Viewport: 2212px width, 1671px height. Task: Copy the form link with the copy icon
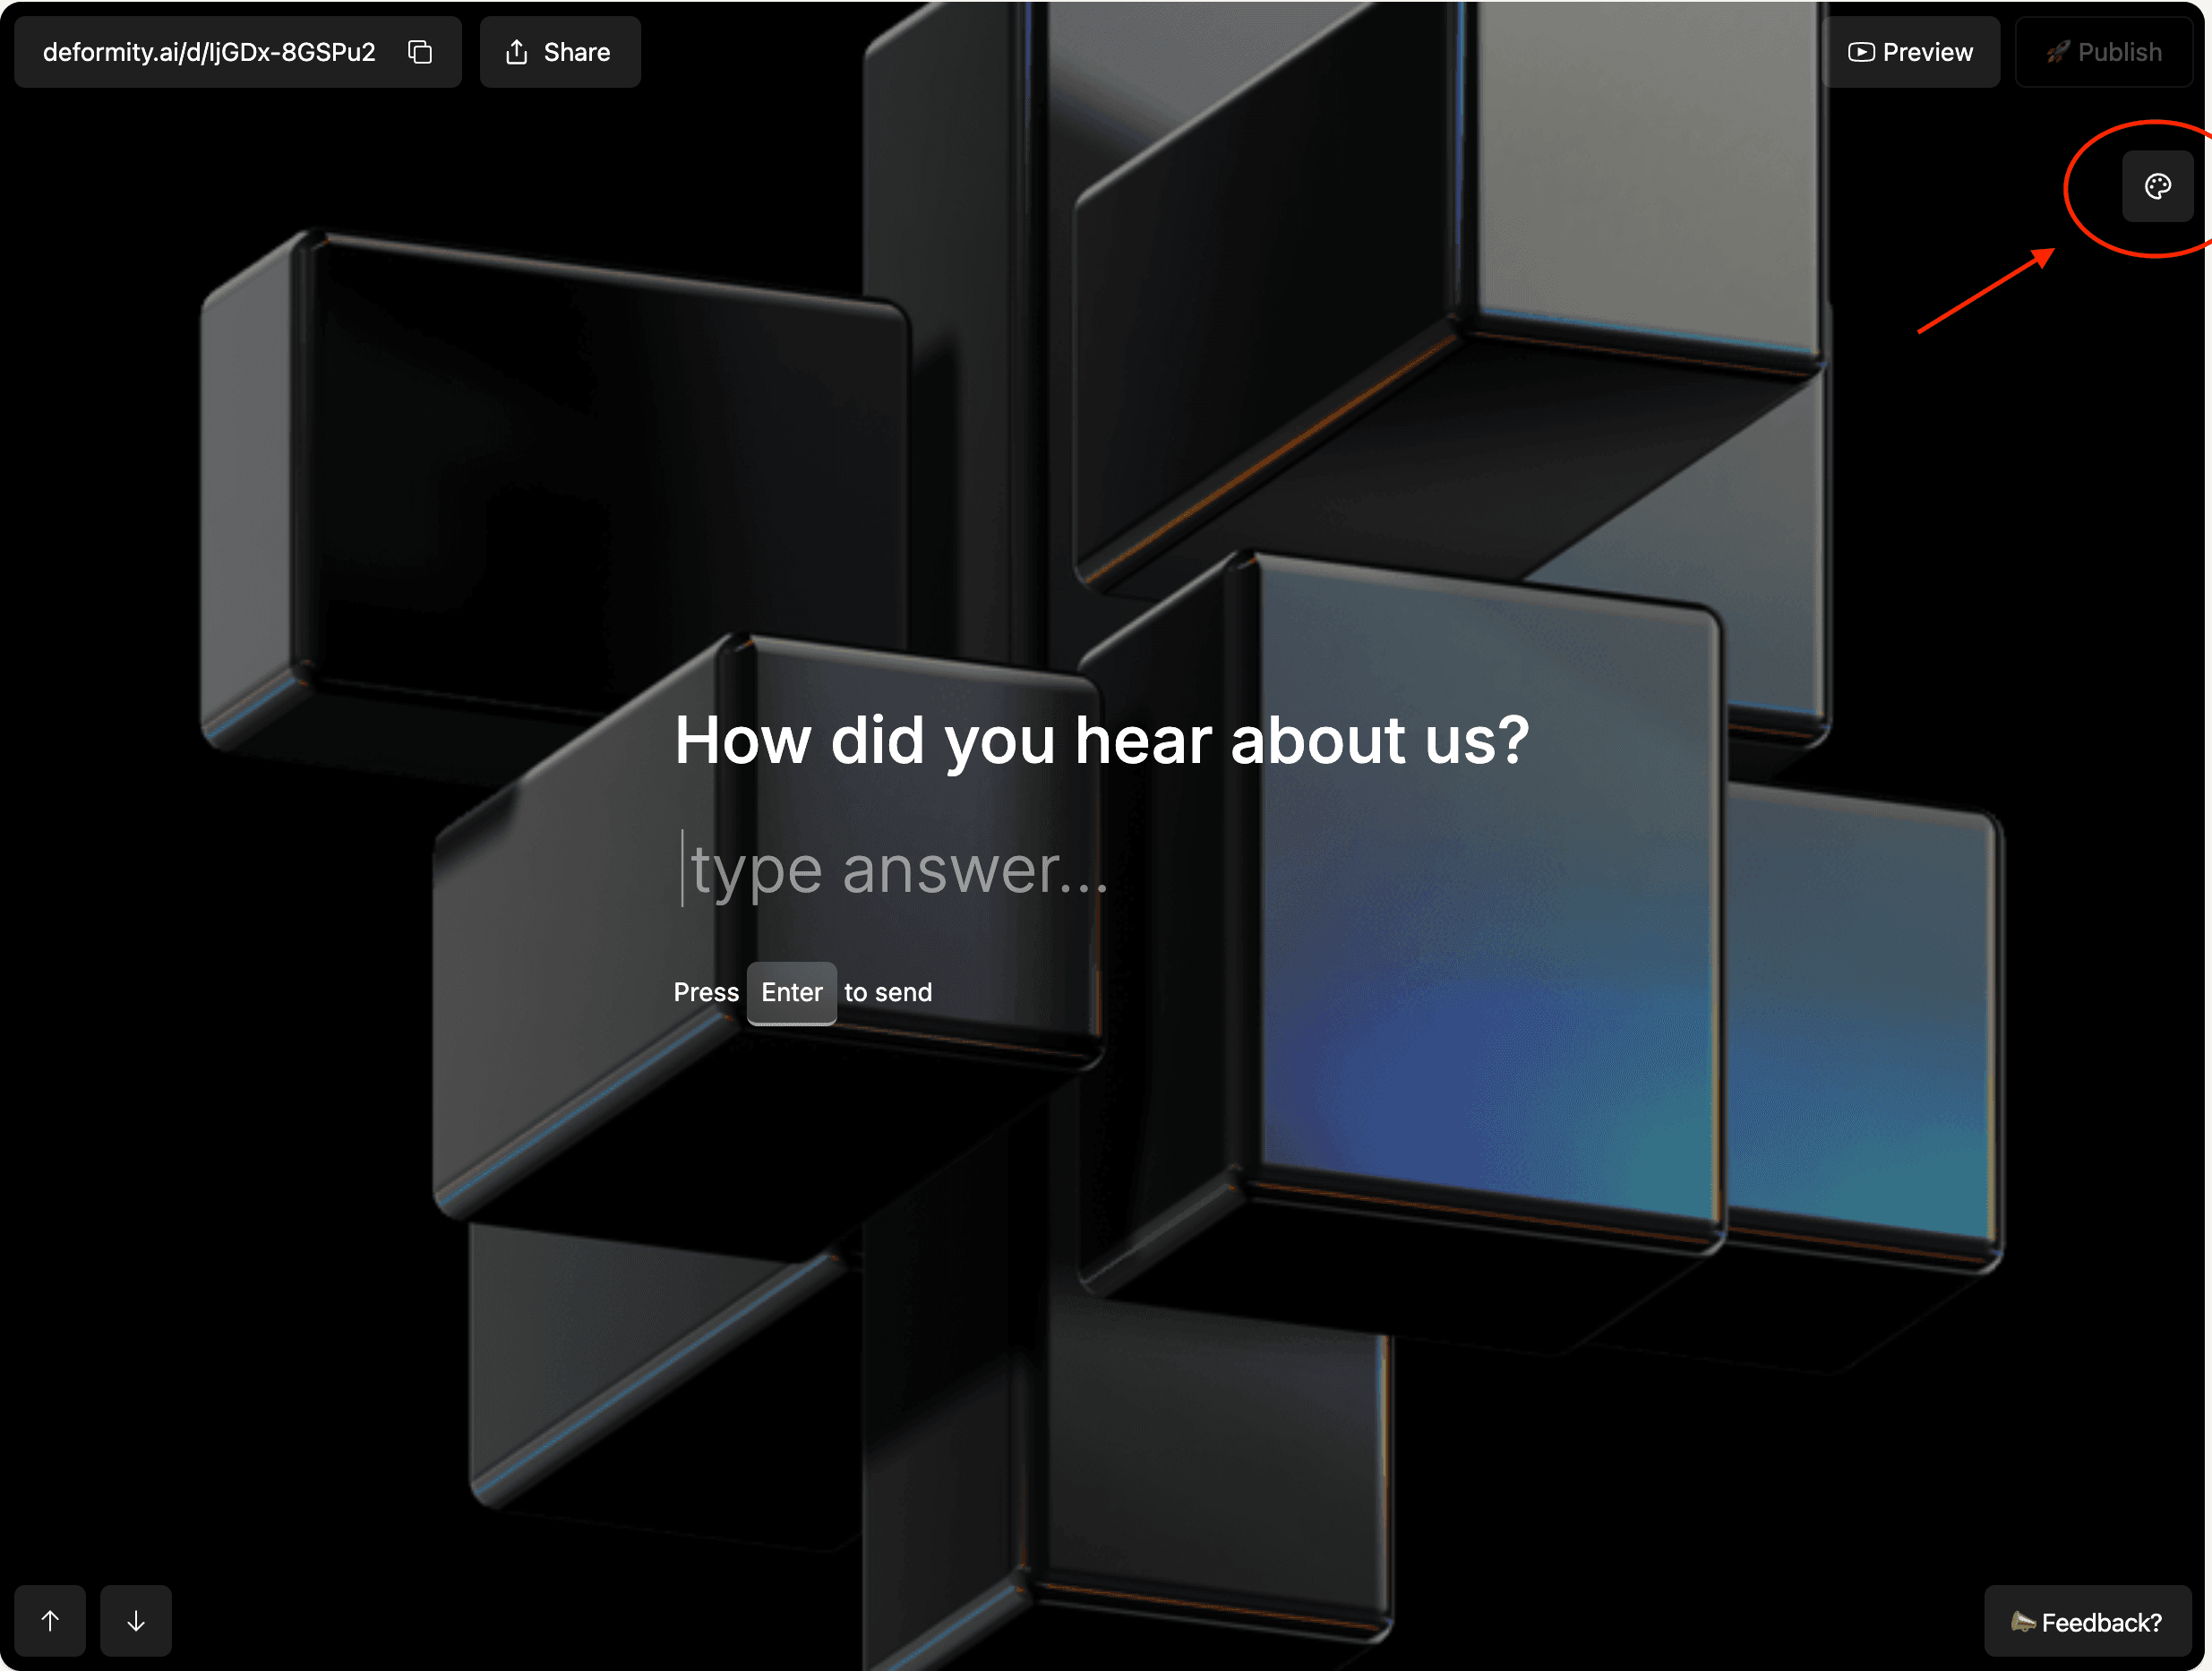(420, 52)
